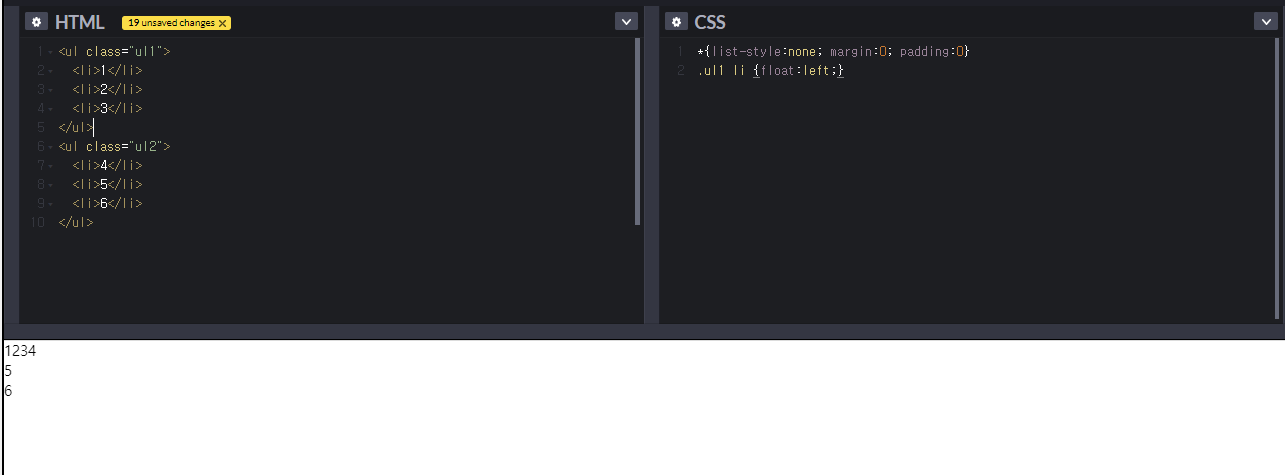Click the 19 unsaved changes label
Screen dimensions: 1285x475
170,23
